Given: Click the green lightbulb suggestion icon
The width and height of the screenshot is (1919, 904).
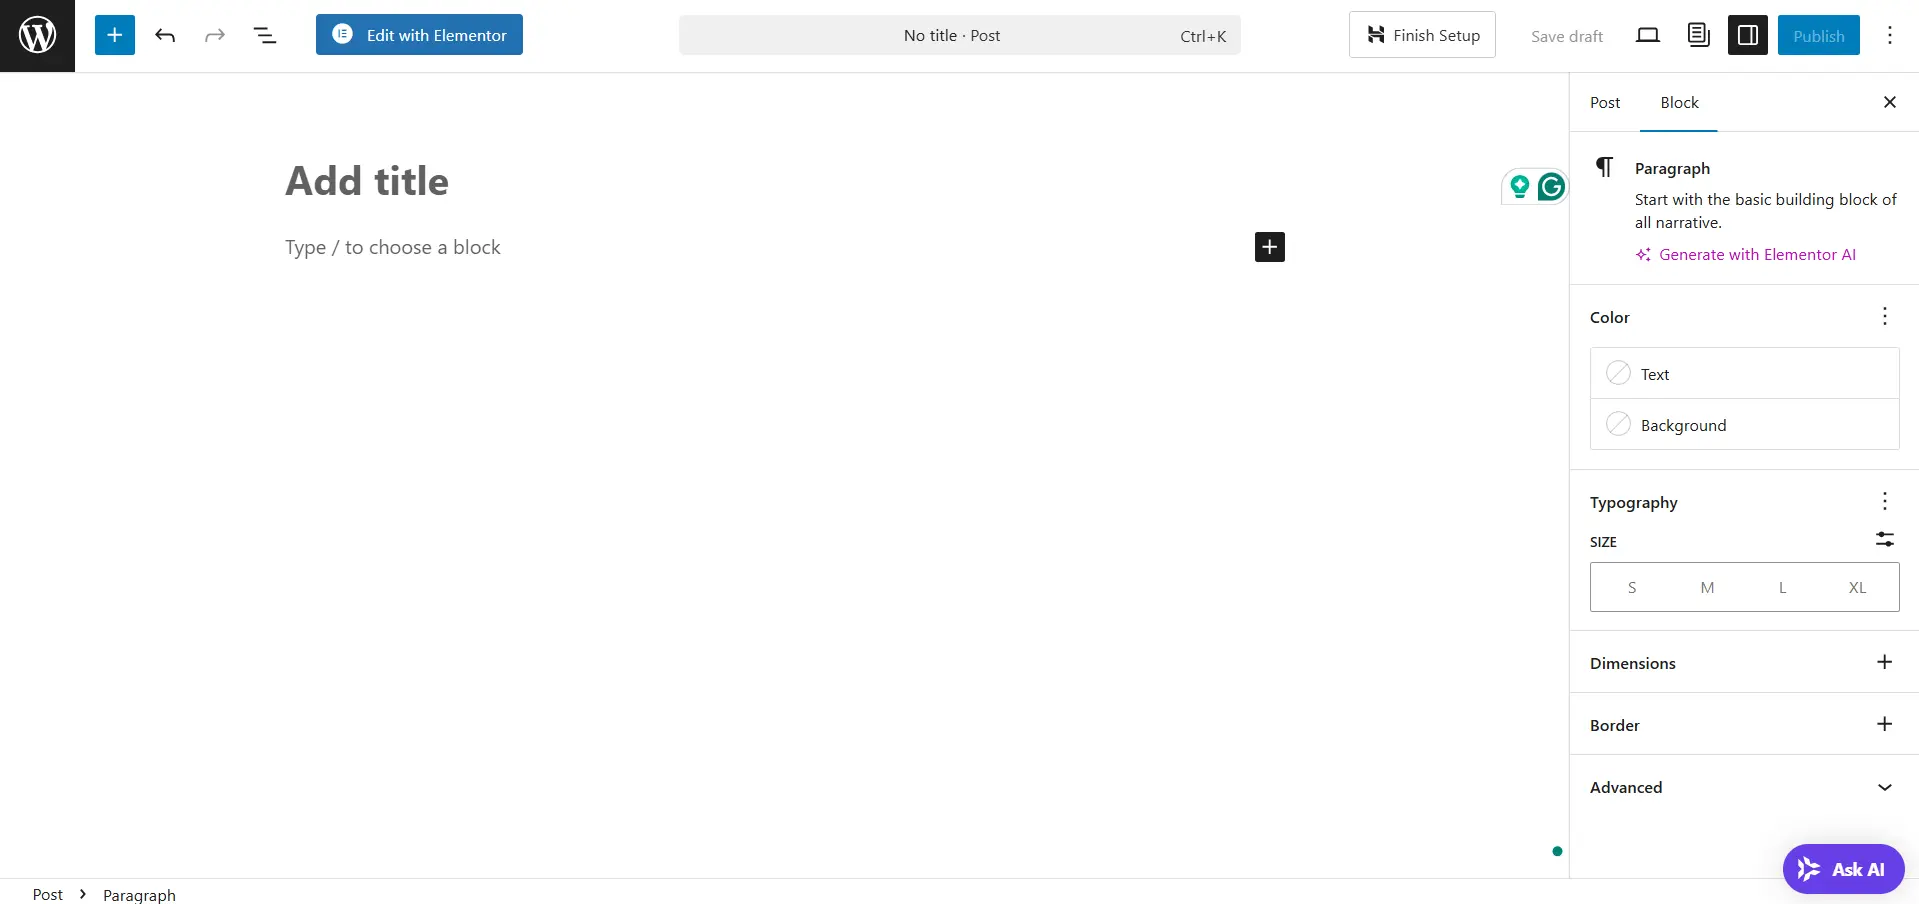Looking at the screenshot, I should (1520, 186).
